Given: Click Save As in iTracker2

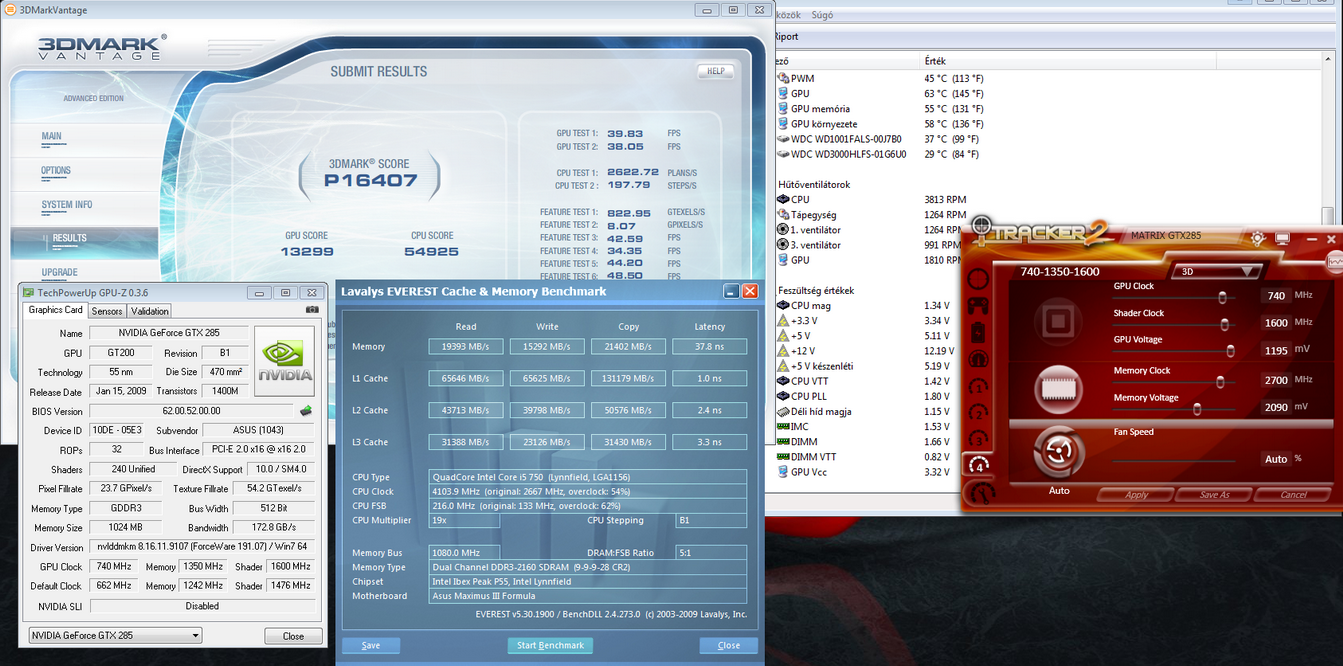Looking at the screenshot, I should (1214, 495).
